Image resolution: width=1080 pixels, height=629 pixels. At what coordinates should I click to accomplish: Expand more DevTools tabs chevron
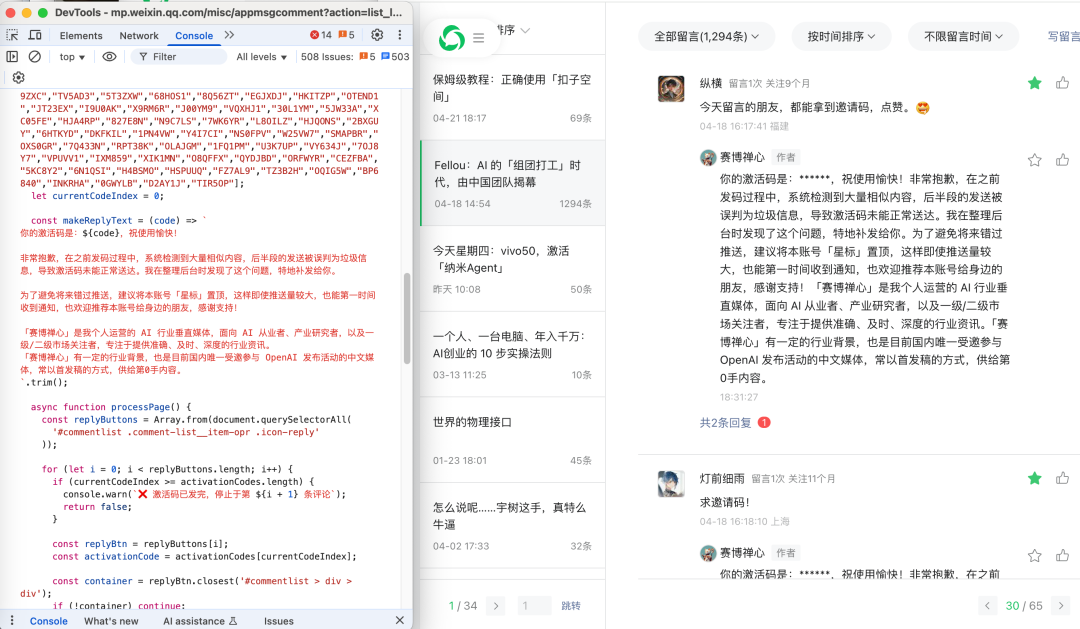(229, 35)
